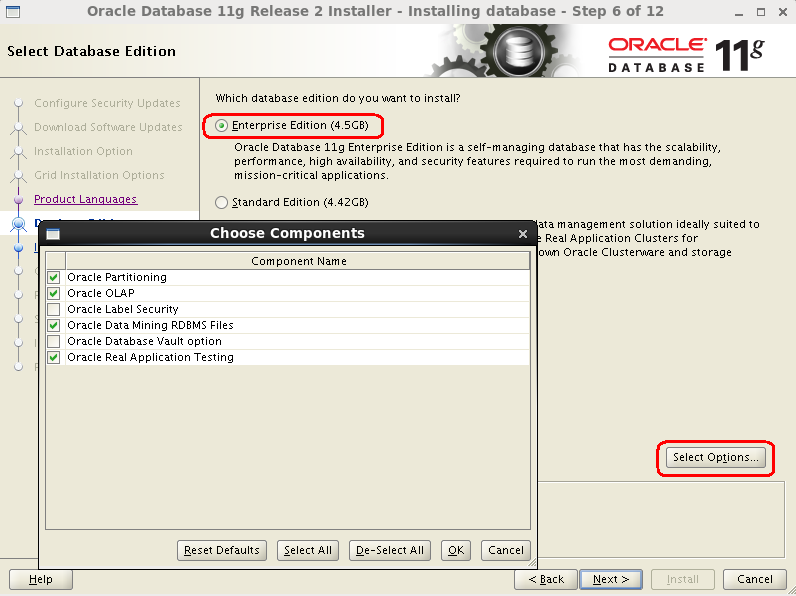Click the De-Select All button
This screenshot has height=596, width=796.
pos(390,550)
